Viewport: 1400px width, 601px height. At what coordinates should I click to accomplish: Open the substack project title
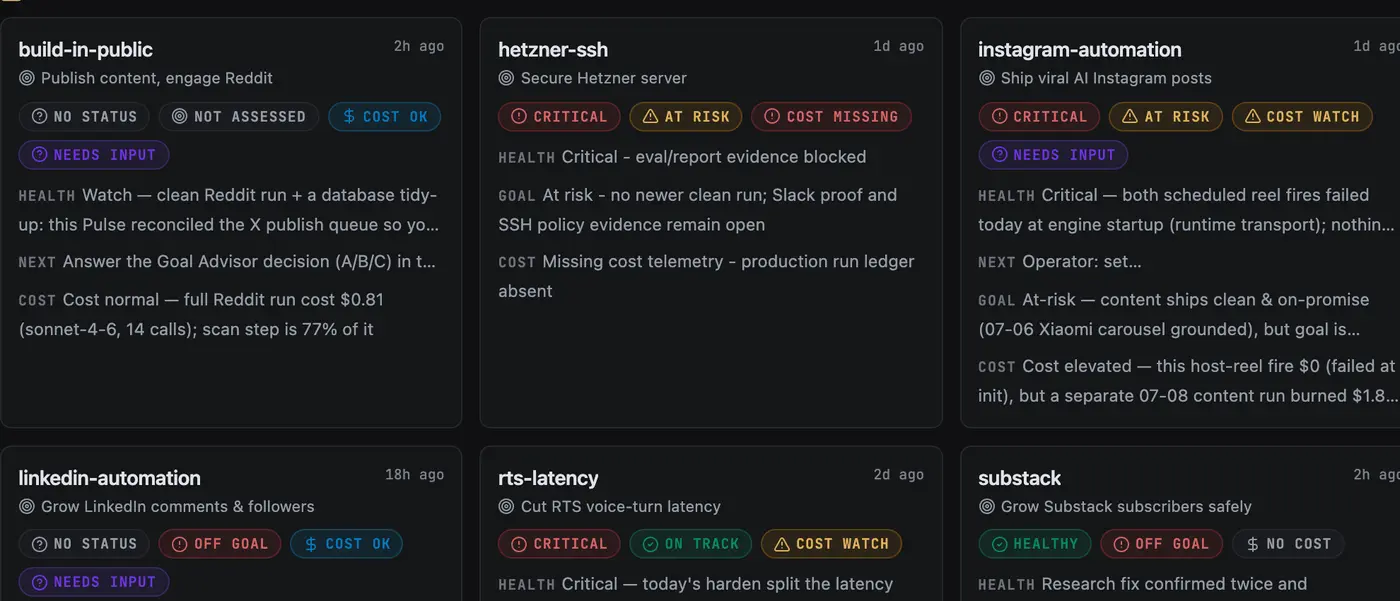coord(1019,477)
